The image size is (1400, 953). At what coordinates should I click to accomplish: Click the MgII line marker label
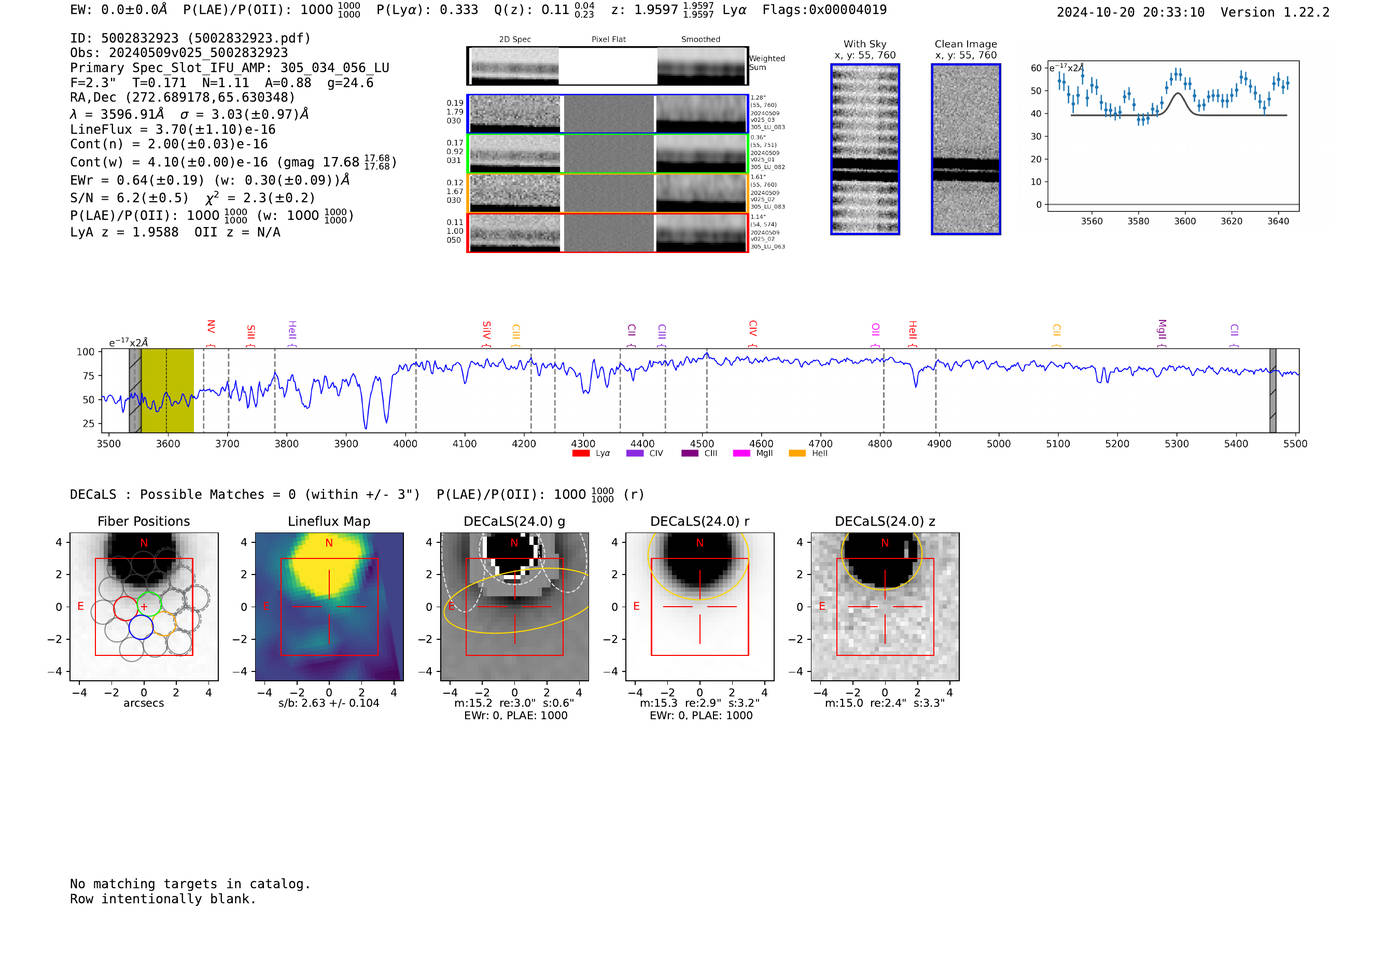1162,330
